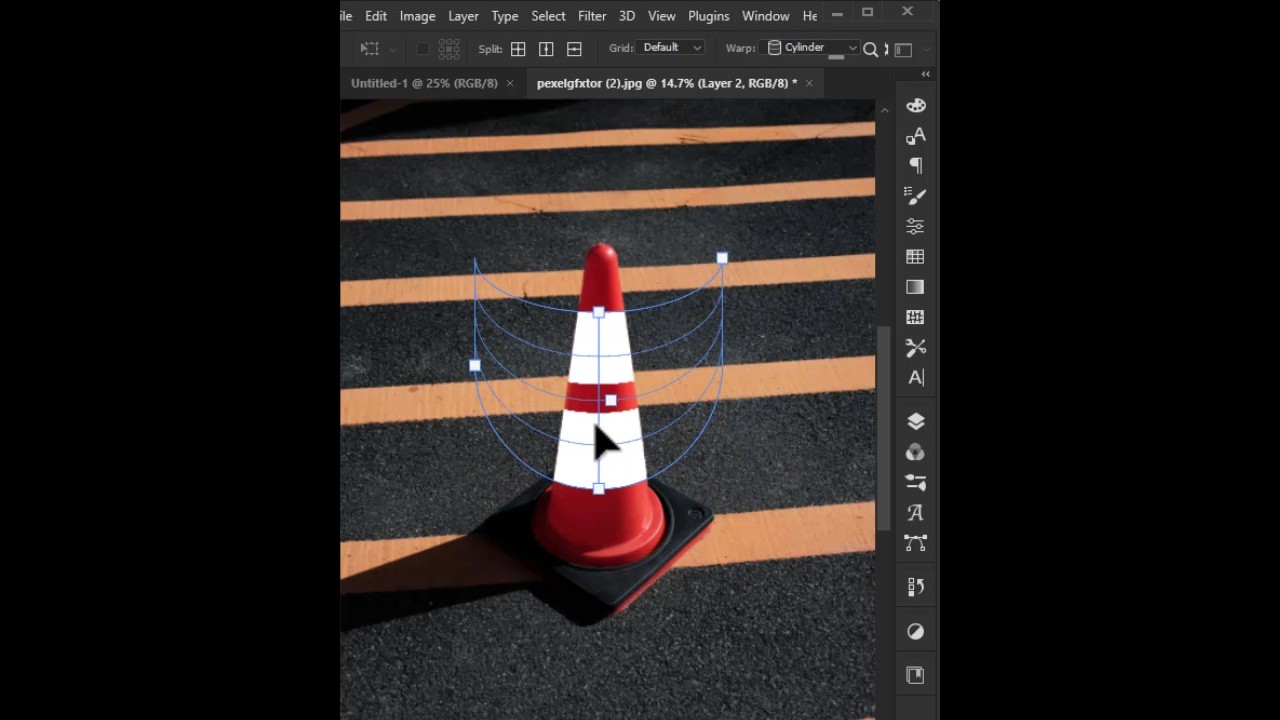Split the warp crosswise
Screen dimensions: 1280x720
pos(518,49)
